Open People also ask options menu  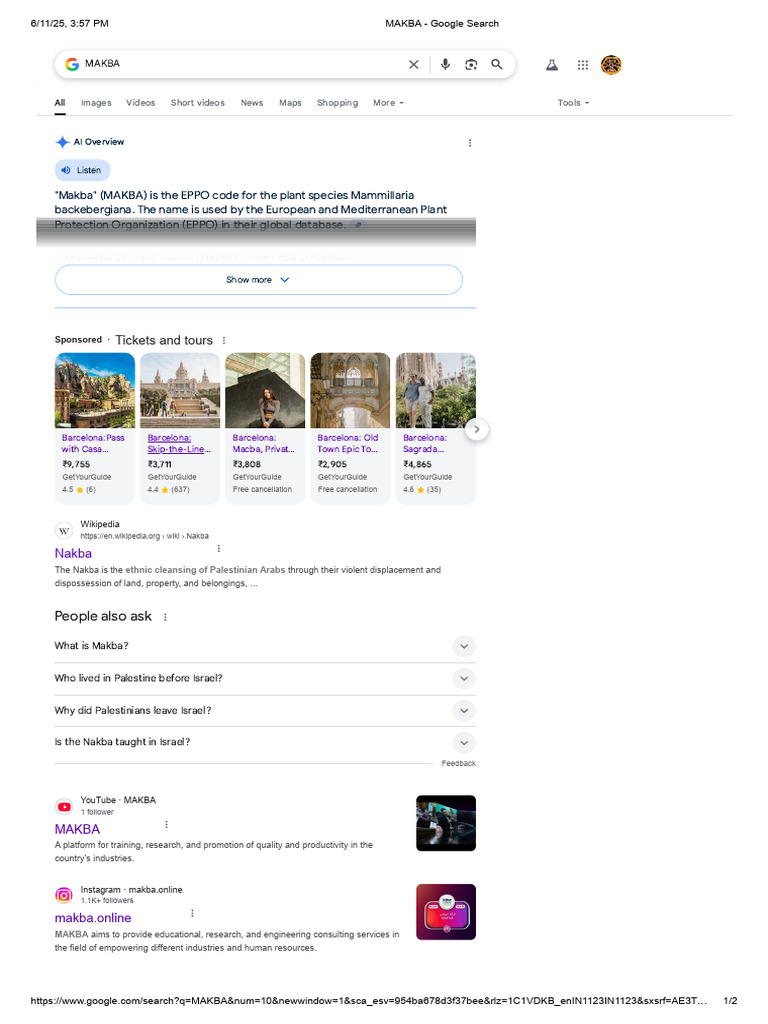point(165,617)
